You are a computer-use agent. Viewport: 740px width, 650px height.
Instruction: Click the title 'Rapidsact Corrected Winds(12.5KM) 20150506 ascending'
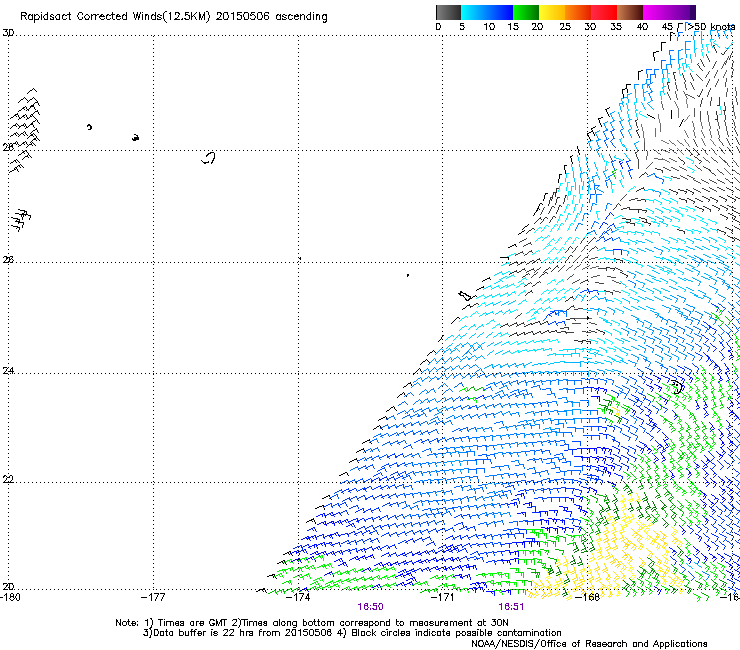(174, 17)
